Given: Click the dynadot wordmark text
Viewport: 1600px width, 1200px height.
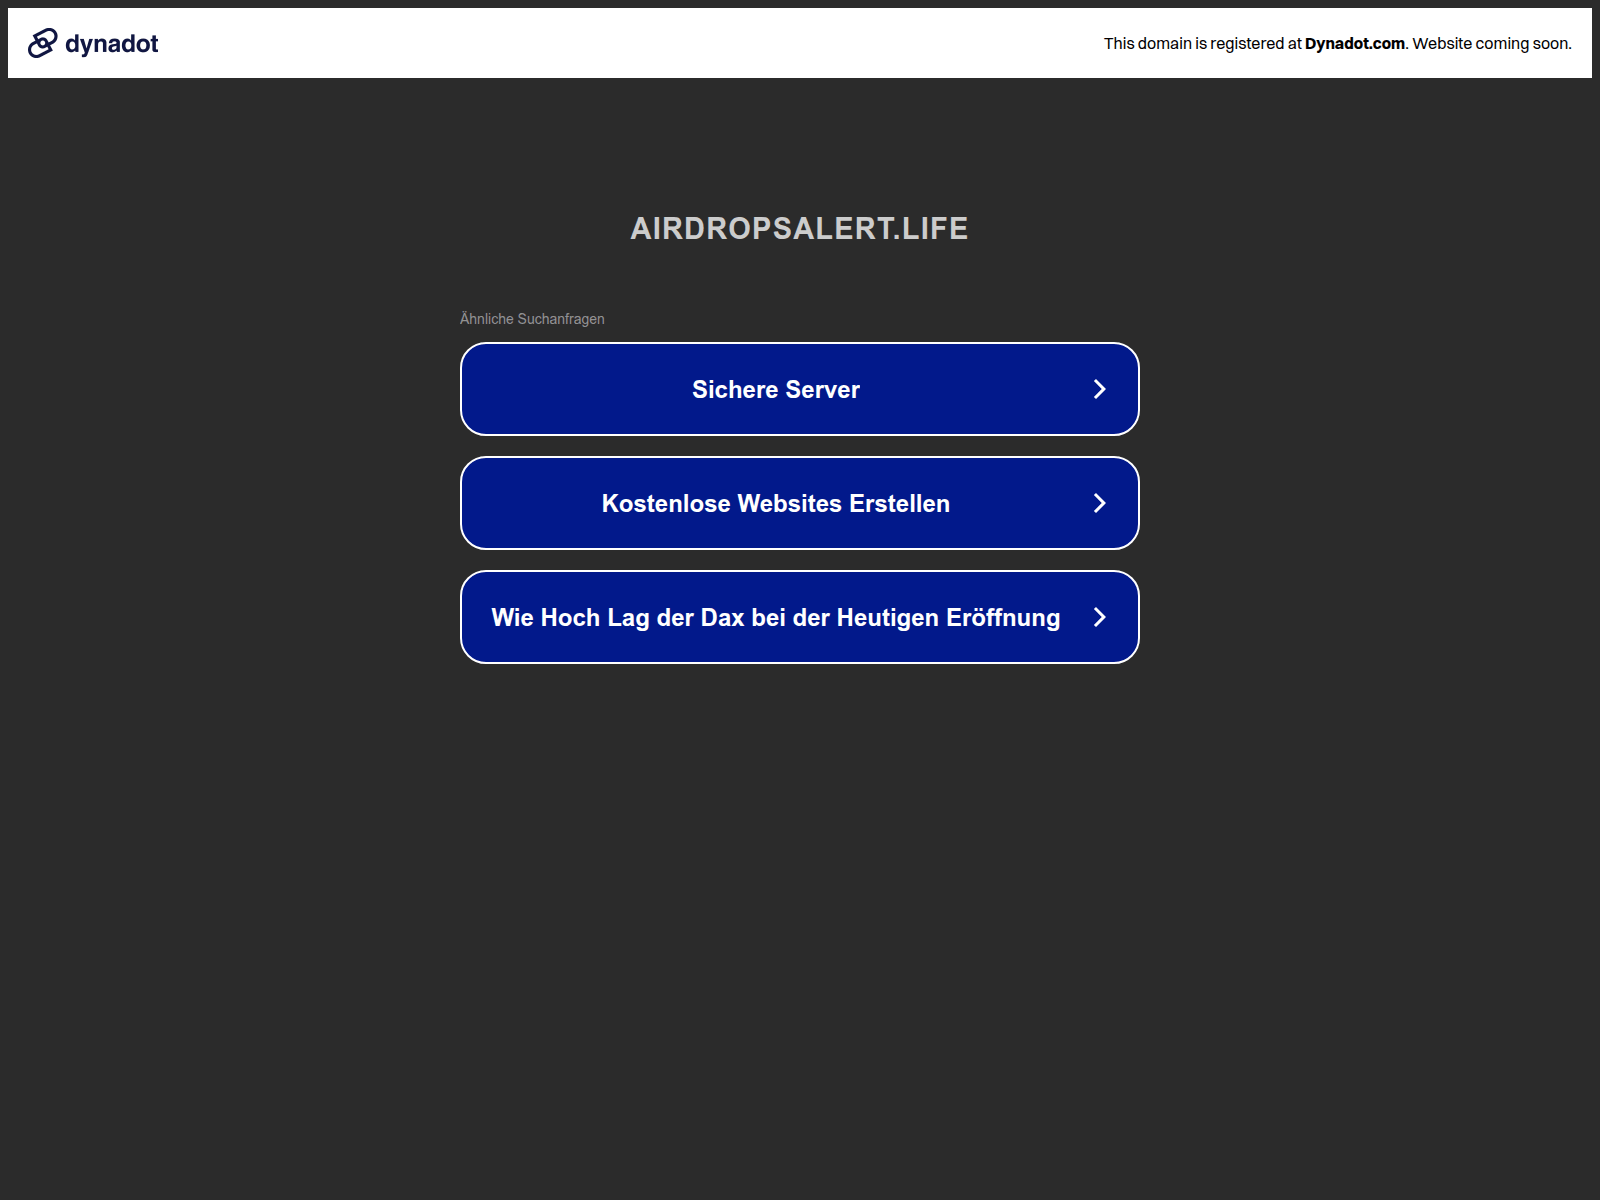Looking at the screenshot, I should [x=111, y=43].
